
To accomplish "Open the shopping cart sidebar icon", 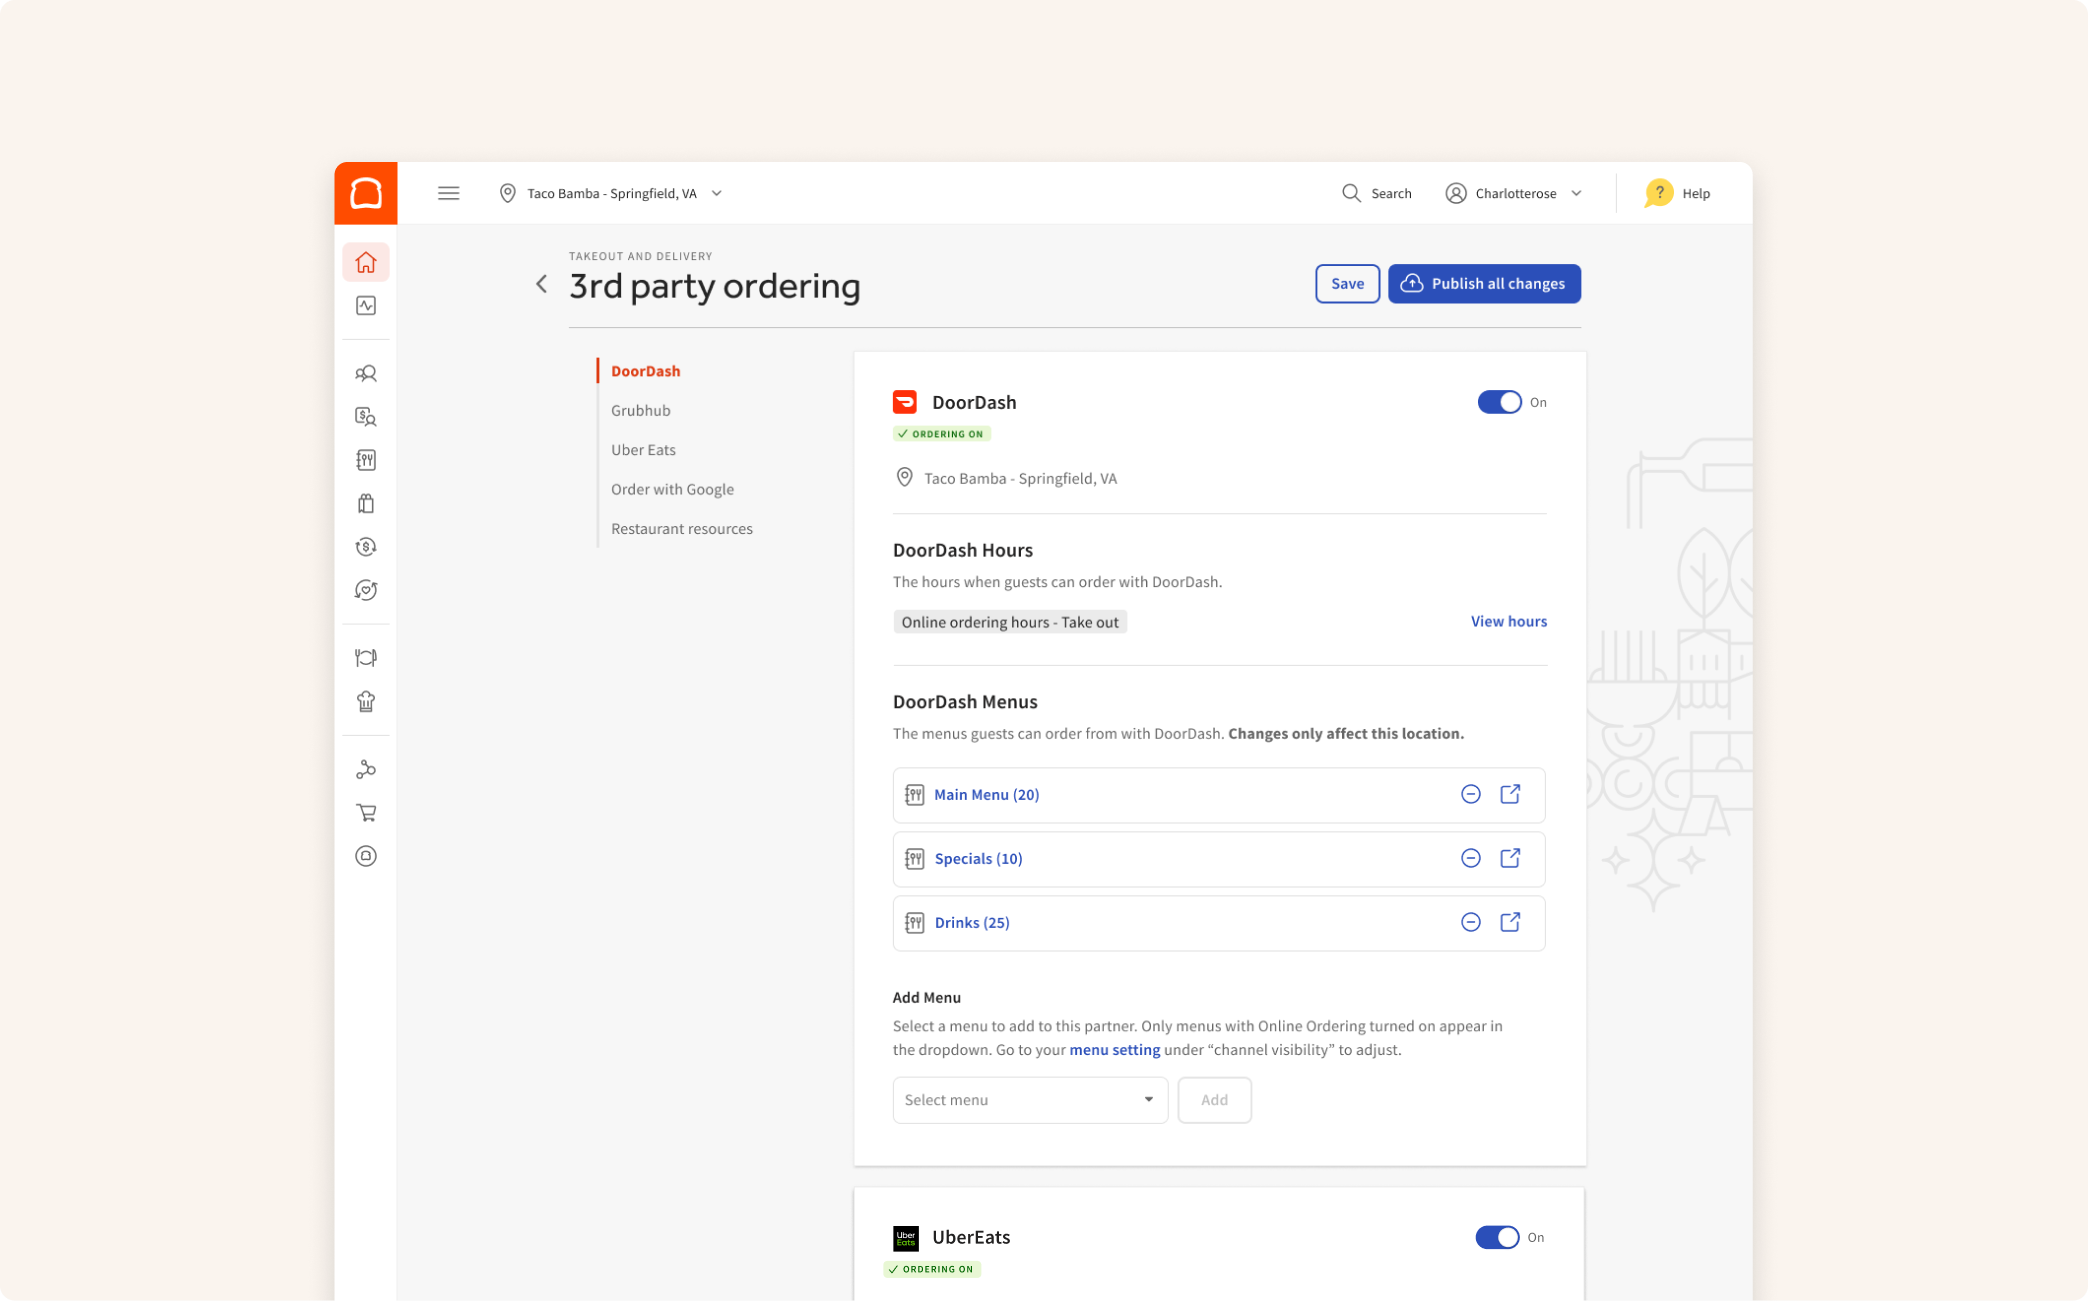I will 366,813.
